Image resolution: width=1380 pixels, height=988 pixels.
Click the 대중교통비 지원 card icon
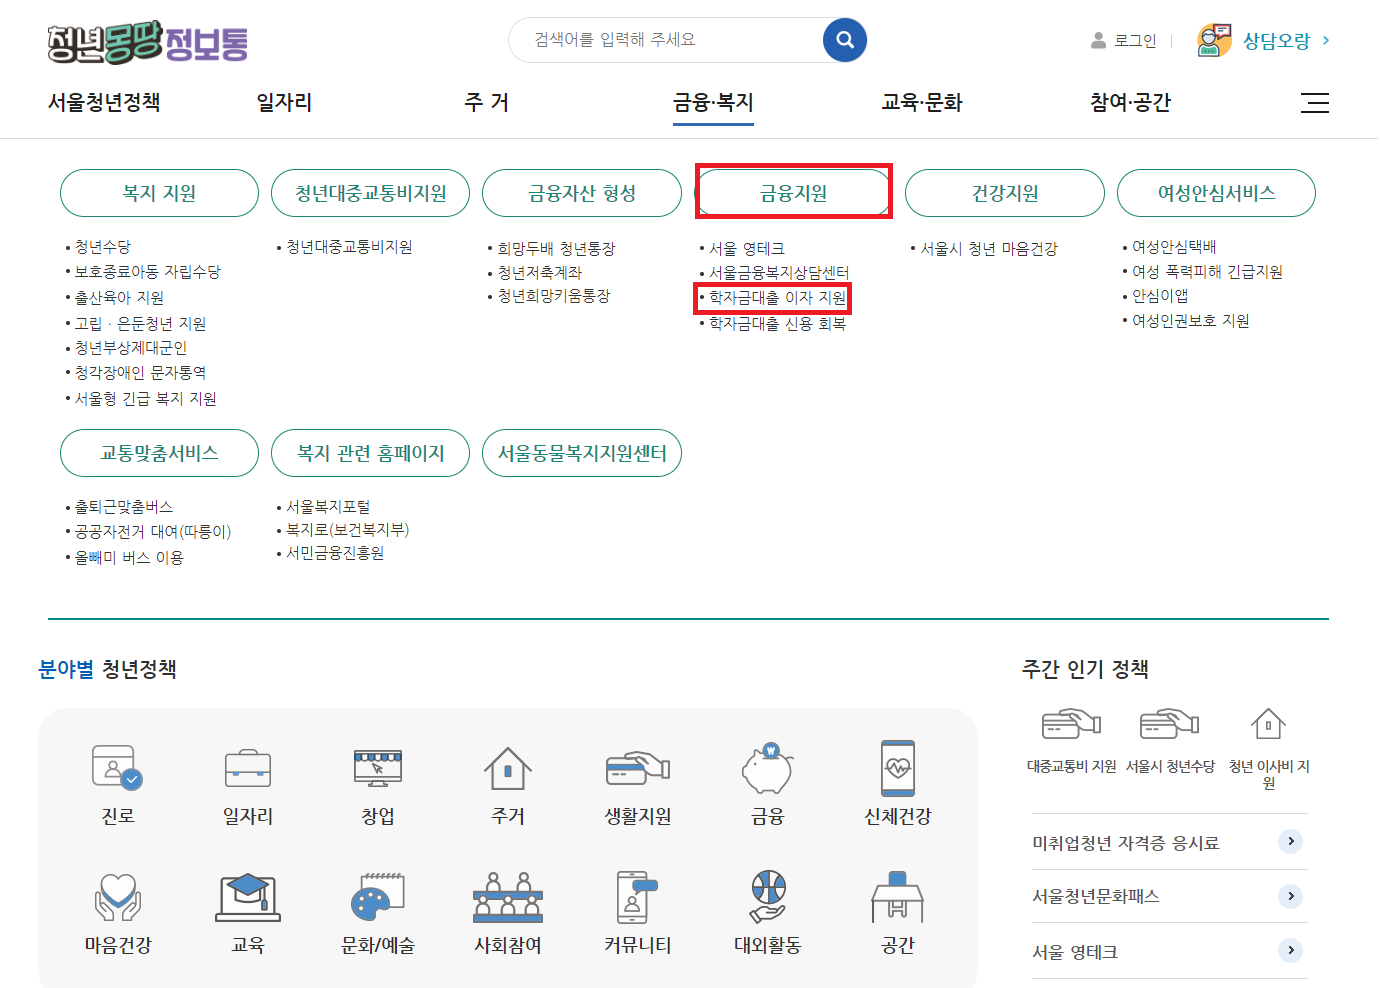[1070, 723]
